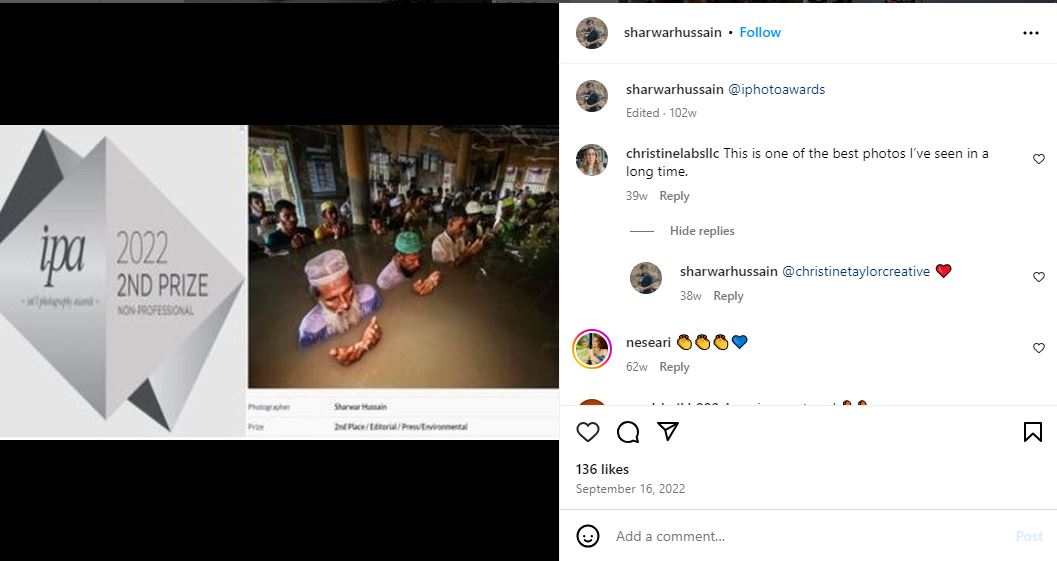The width and height of the screenshot is (1057, 561).
Task: Open neseari's profile picture with story ring
Action: [x=592, y=348]
